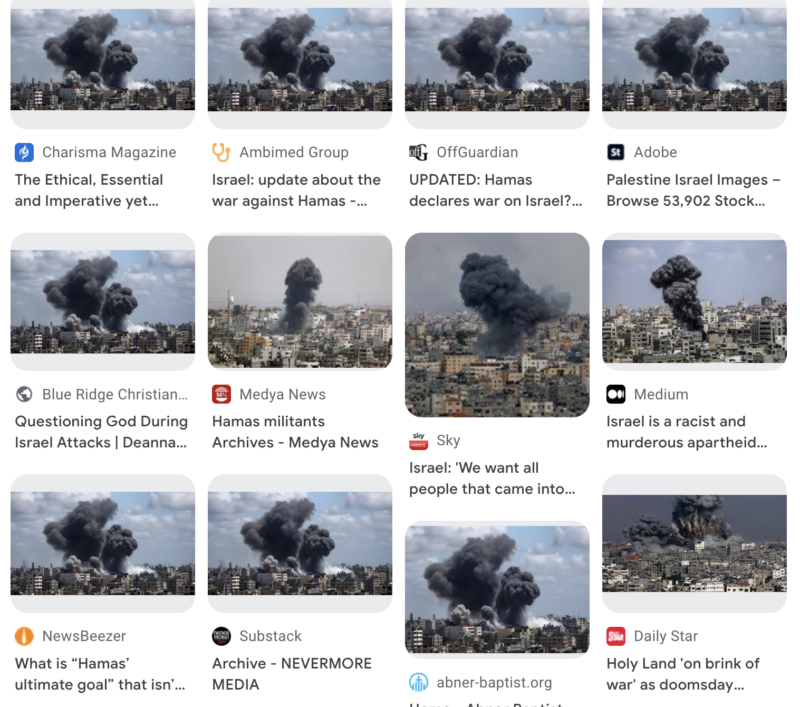
Task: Open "Palestine Israel Images" Adobe stock link
Action: (693, 190)
